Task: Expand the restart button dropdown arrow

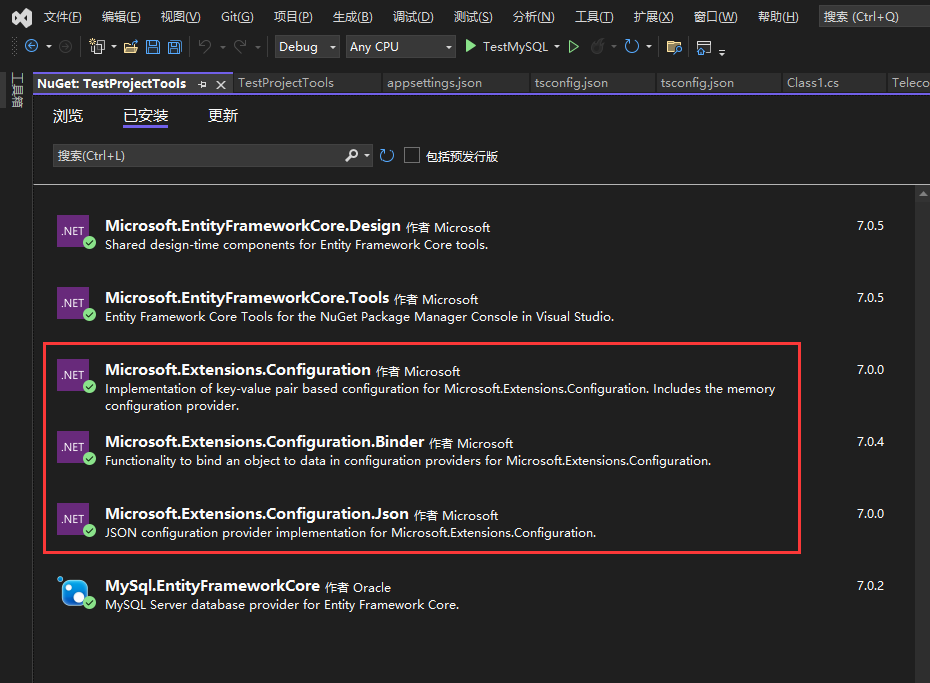Action: [x=649, y=46]
